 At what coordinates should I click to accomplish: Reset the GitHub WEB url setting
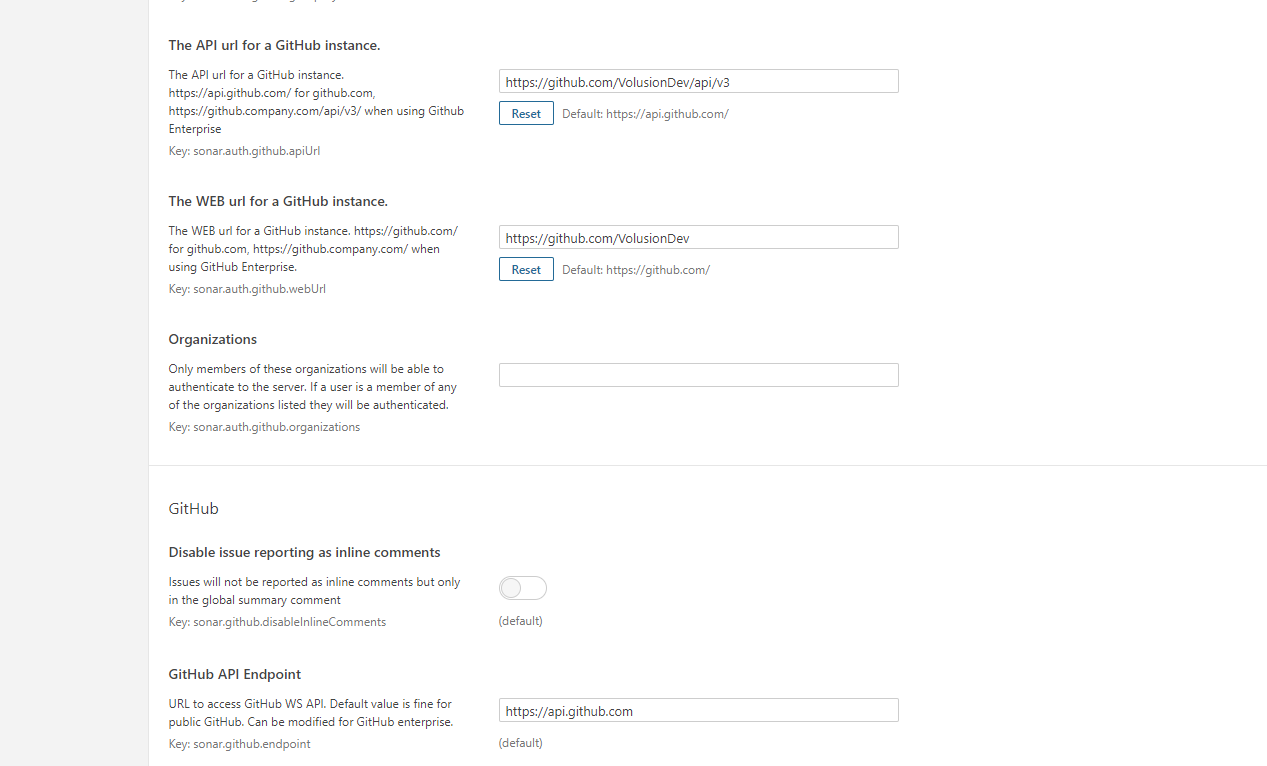(x=526, y=270)
